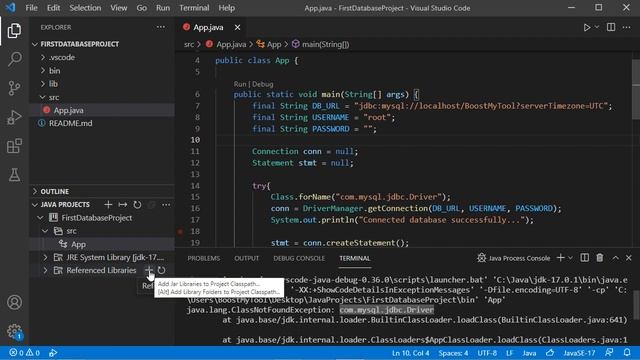Click Ln 10, Col 4 in status bar

(x=410, y=353)
